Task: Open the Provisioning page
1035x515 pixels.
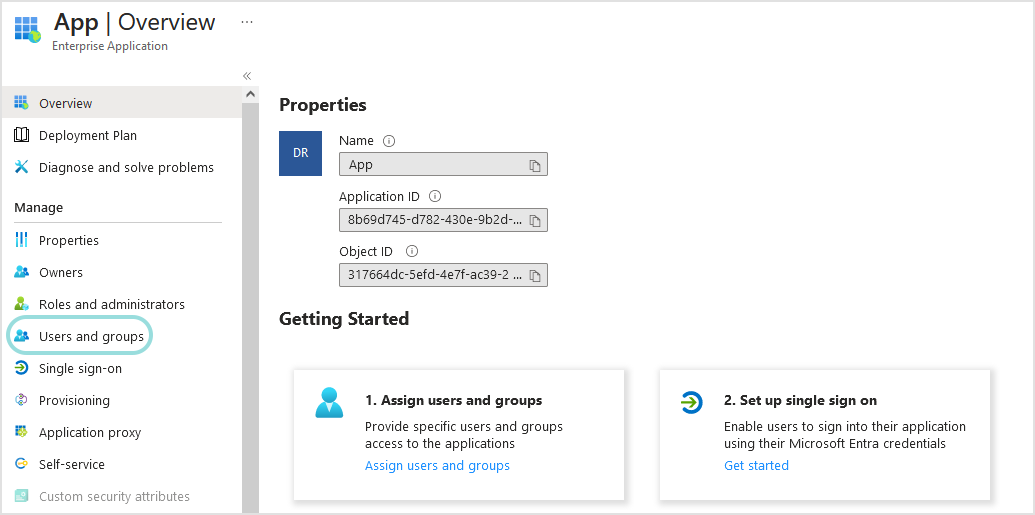Action: tap(74, 400)
